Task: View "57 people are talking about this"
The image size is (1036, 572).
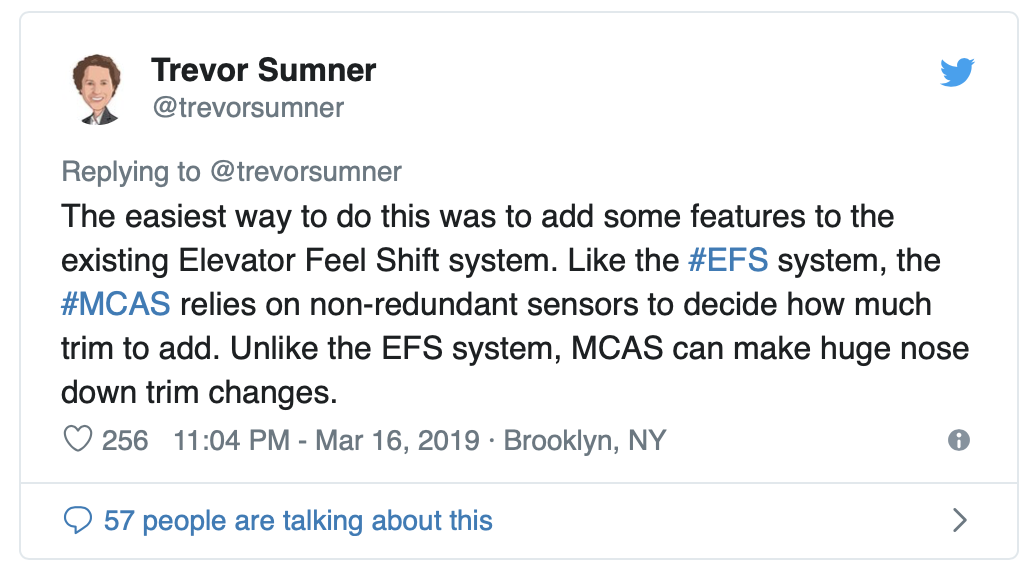Action: (298, 520)
